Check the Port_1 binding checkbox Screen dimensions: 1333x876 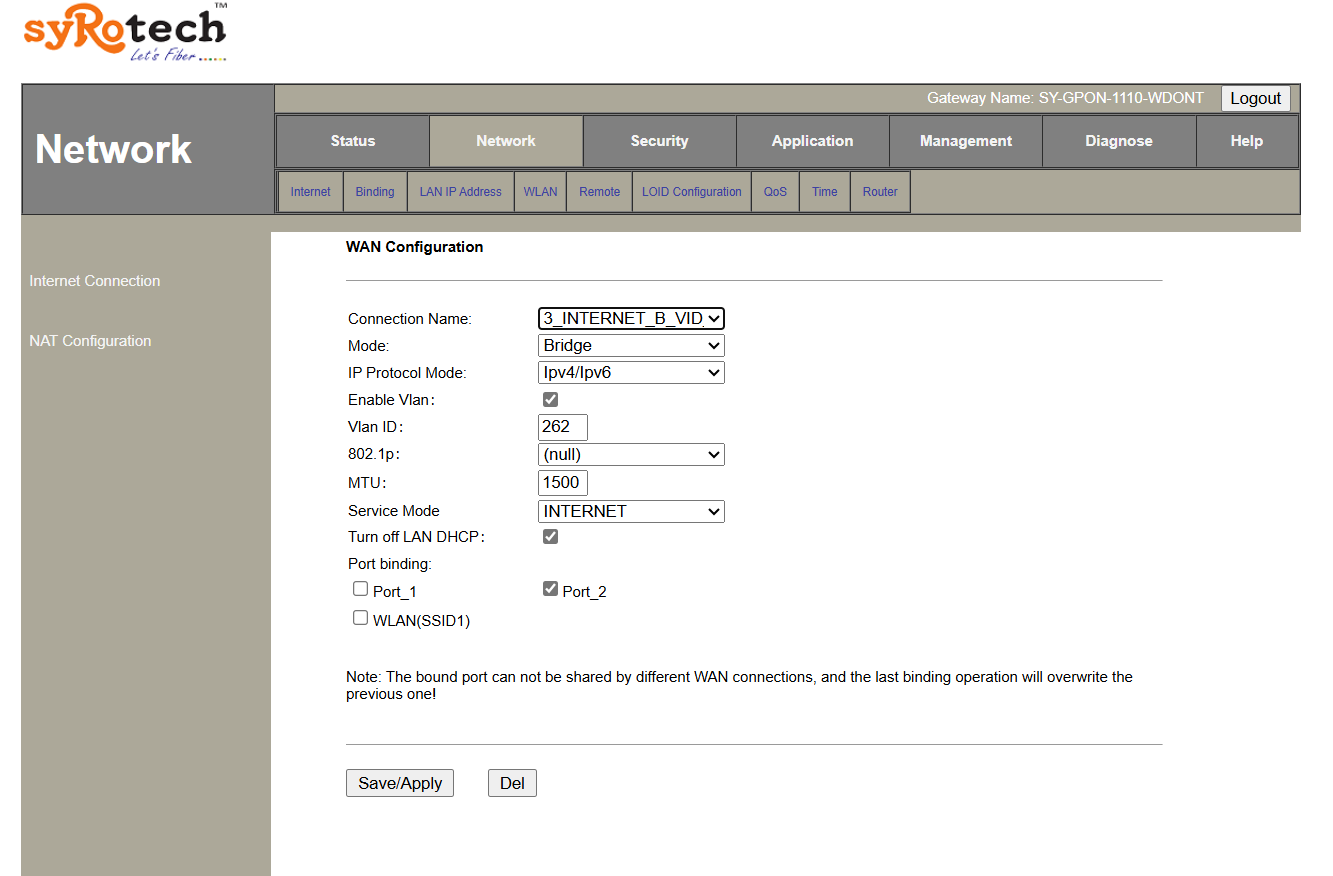pos(361,589)
